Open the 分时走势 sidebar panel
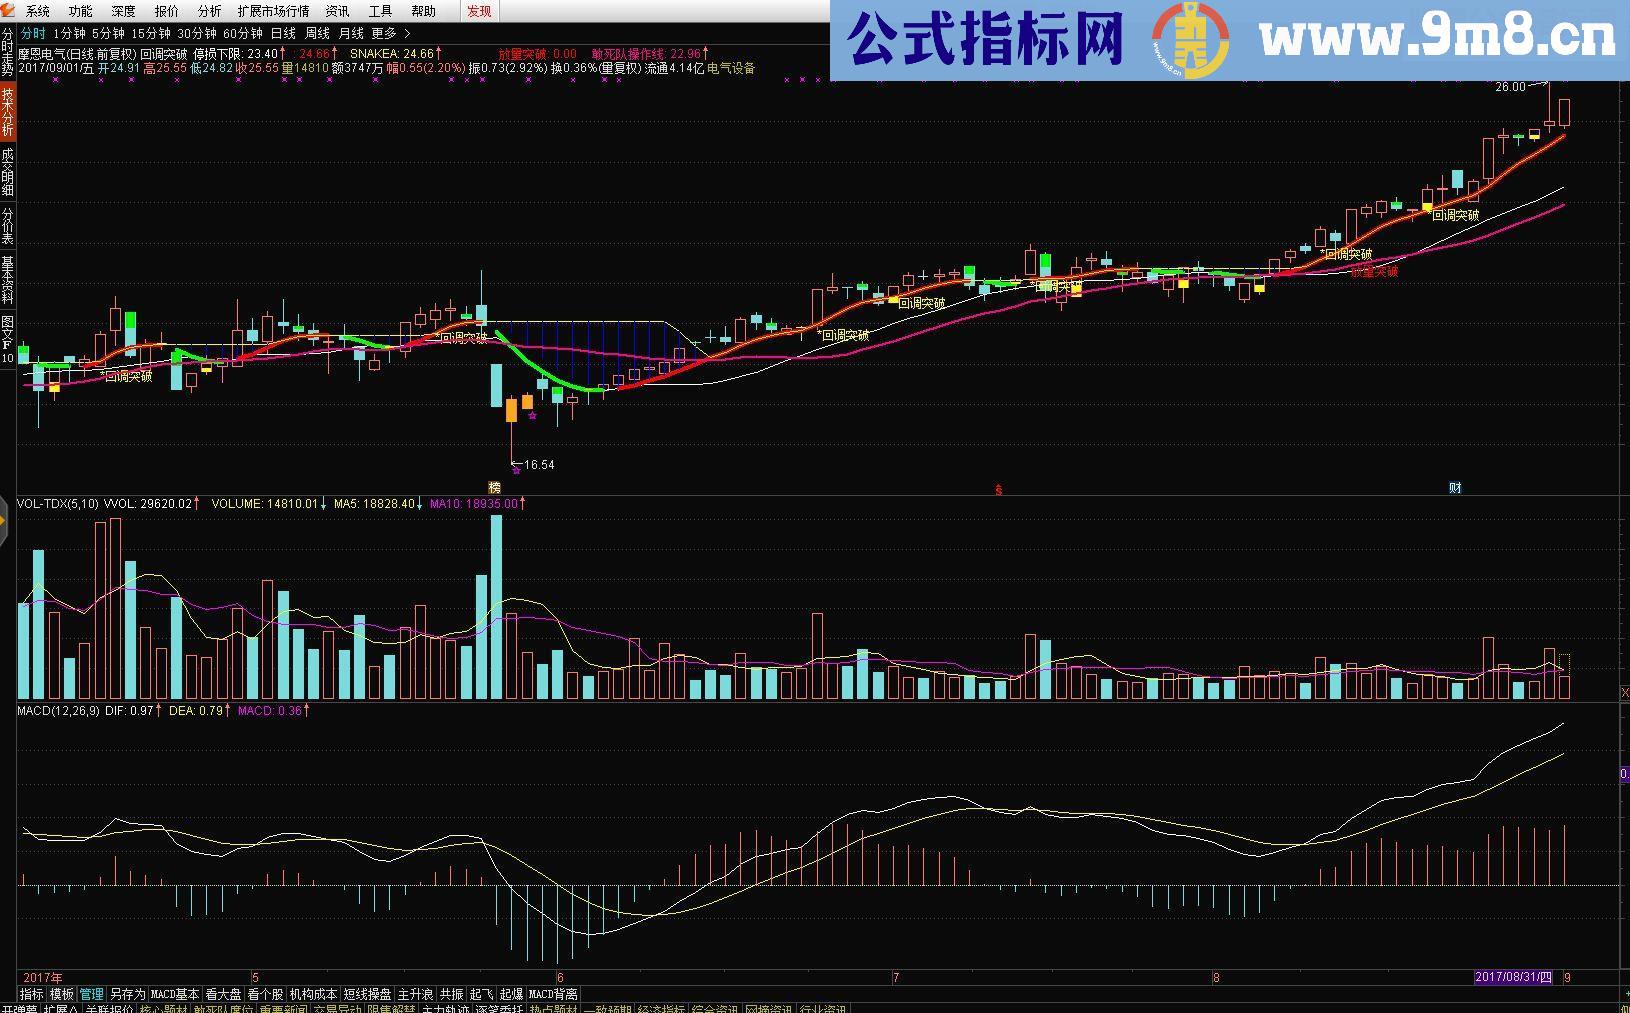Image resolution: width=1630 pixels, height=1013 pixels. [x=7, y=50]
